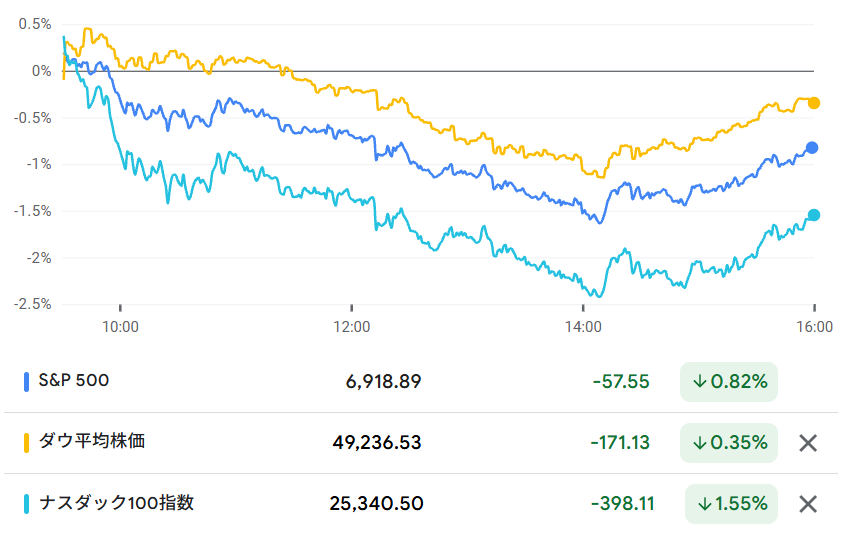Click the 10:00 time axis label
848x533 pixels.
coord(120,326)
